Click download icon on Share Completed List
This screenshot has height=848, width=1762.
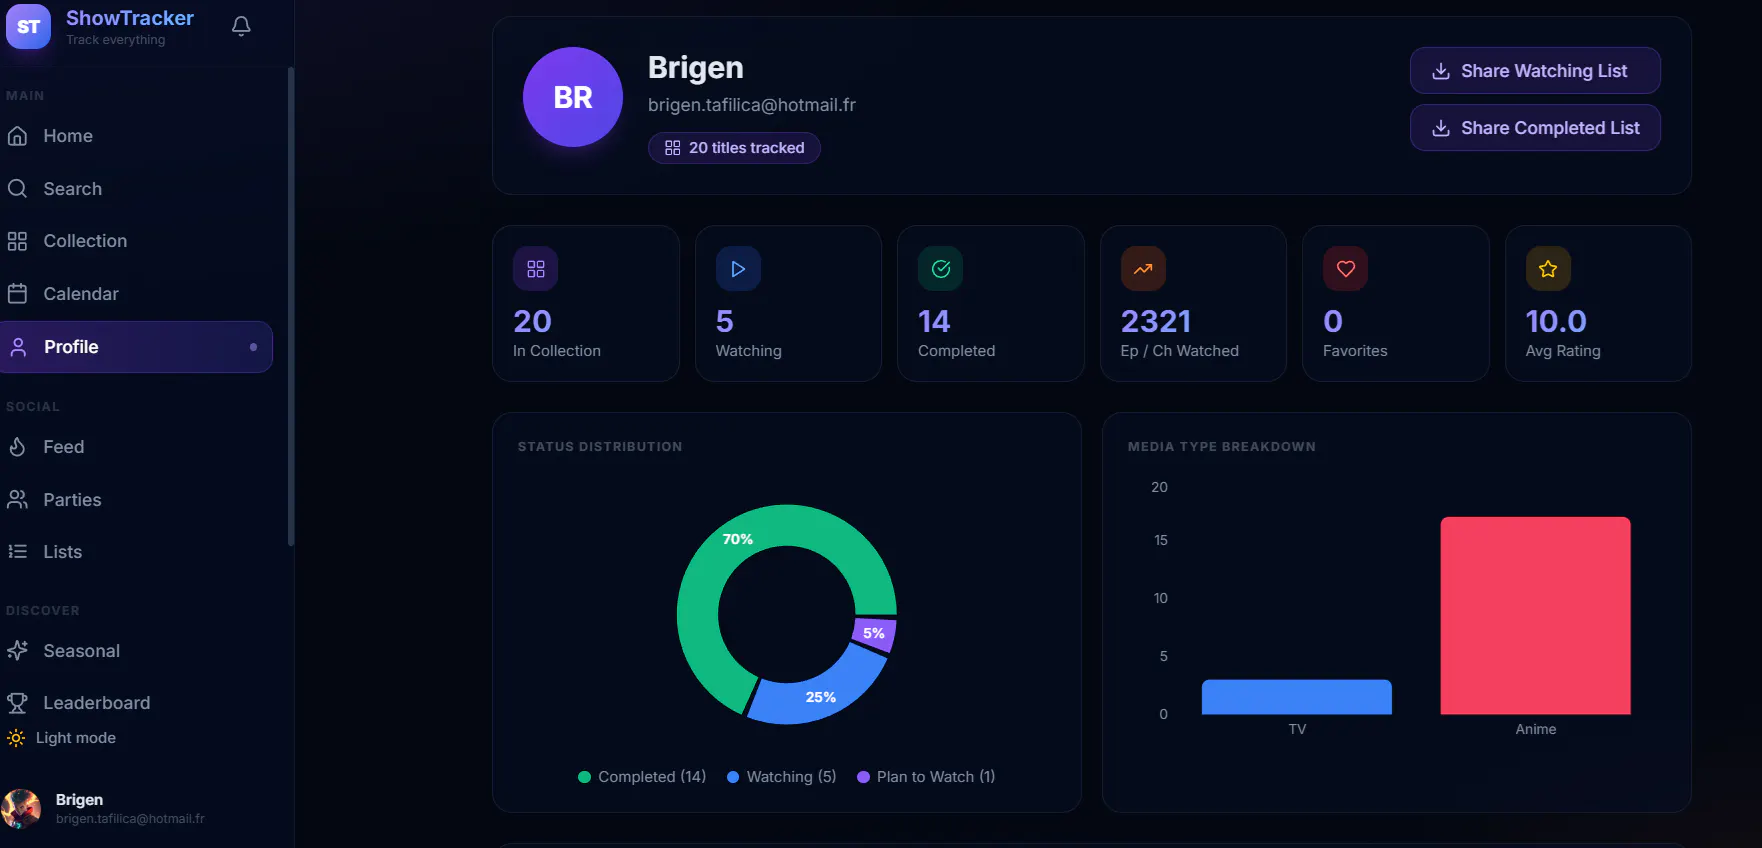coord(1441,128)
